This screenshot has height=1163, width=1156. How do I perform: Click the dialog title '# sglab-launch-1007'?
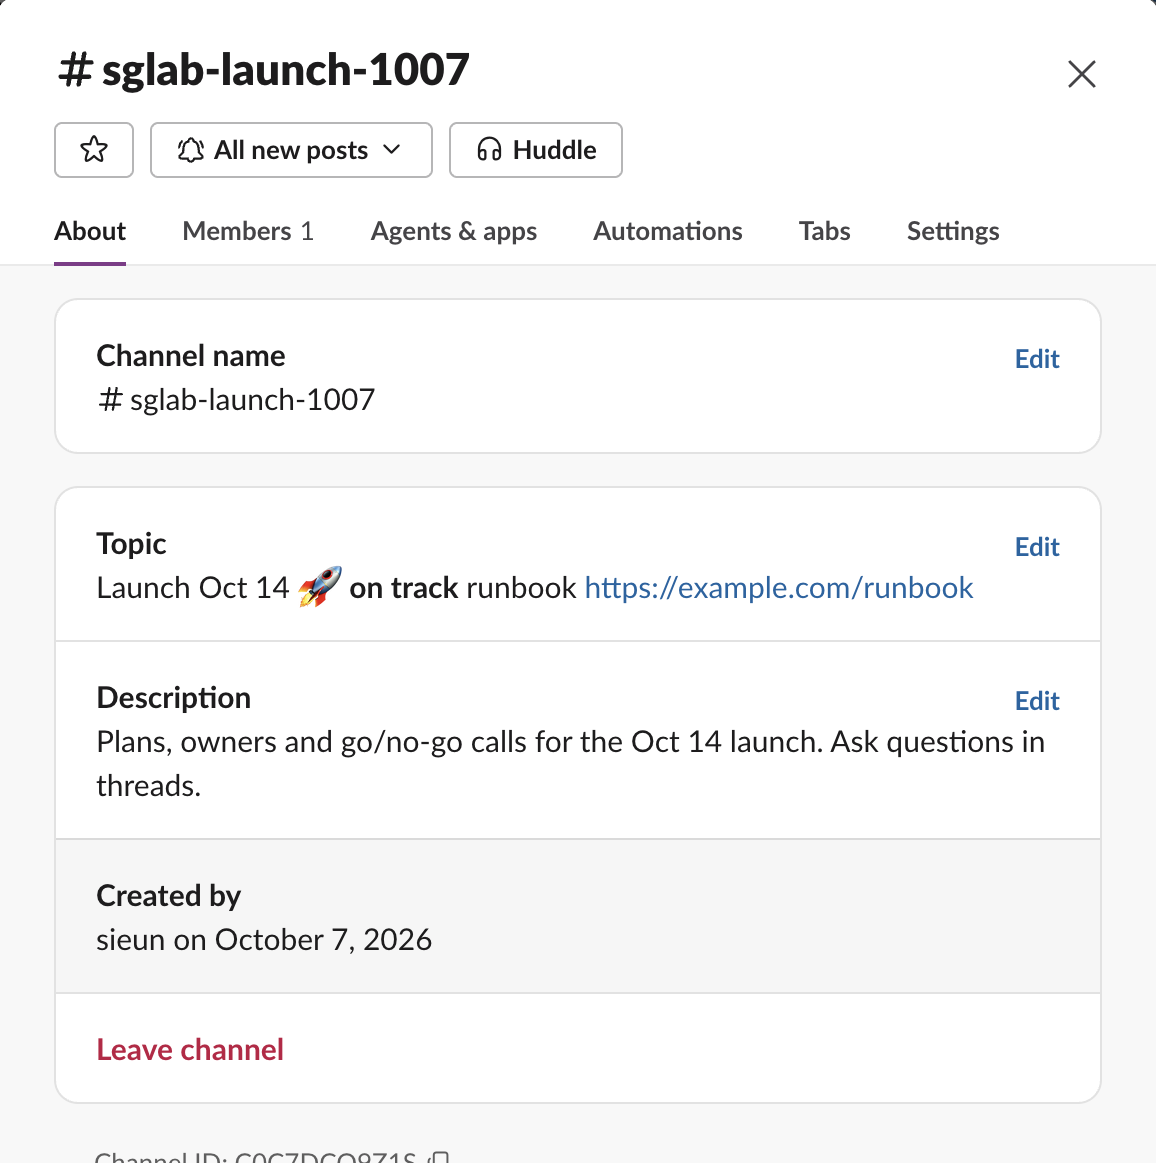tap(263, 70)
